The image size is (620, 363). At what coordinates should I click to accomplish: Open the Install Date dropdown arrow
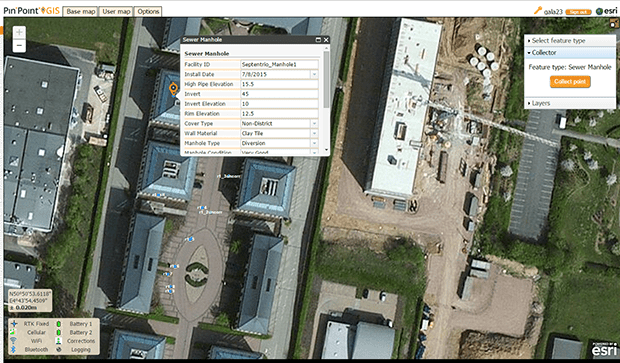tap(314, 74)
